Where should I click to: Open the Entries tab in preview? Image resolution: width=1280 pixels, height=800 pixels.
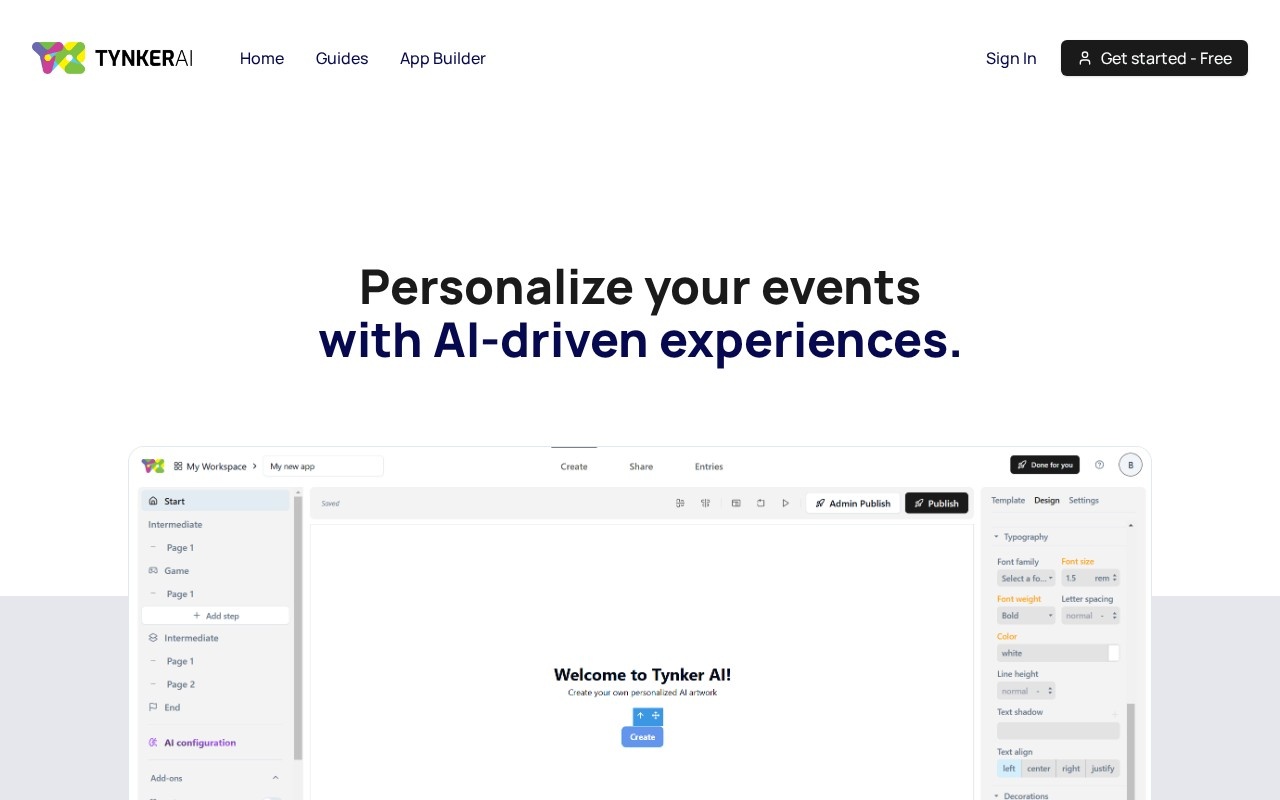(x=709, y=466)
